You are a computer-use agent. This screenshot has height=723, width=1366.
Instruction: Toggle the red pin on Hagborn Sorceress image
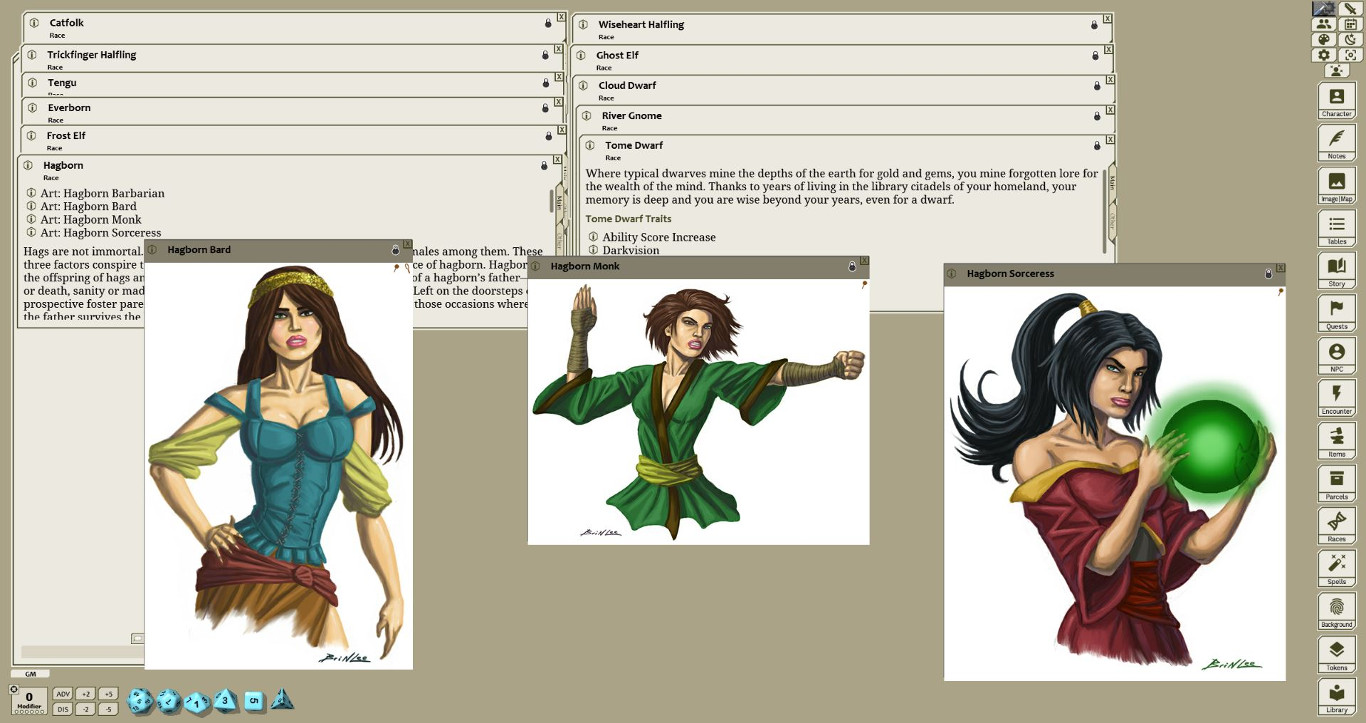[1281, 293]
